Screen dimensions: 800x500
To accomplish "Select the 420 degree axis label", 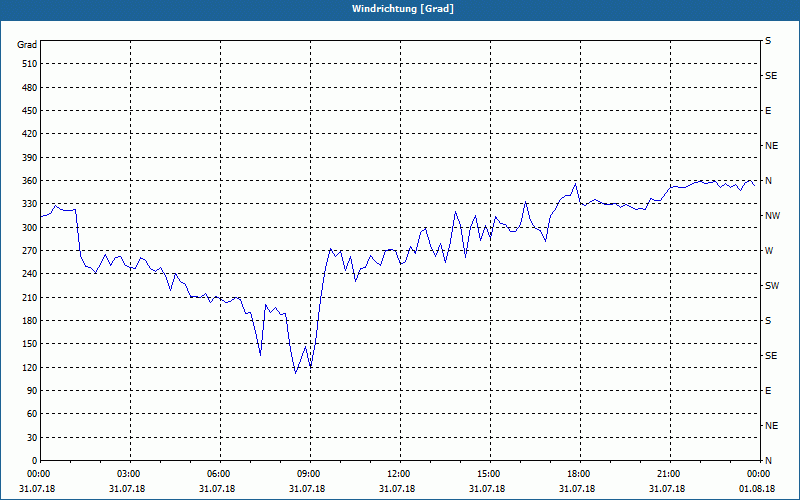I will [30, 134].
